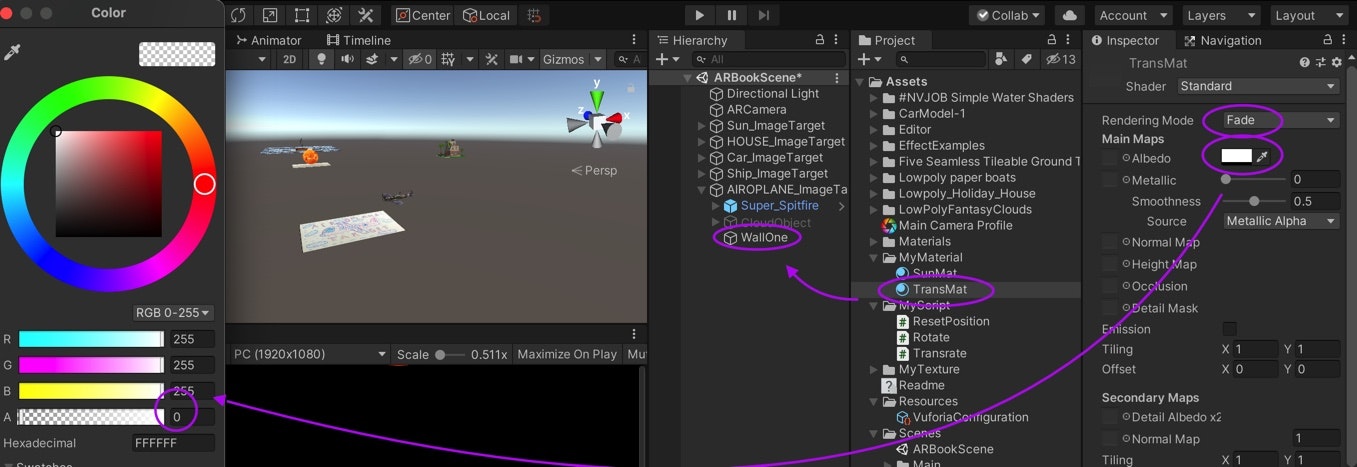1357x467 pixels.
Task: Click the Hexadecimal FFFFFF field
Action: pos(173,443)
